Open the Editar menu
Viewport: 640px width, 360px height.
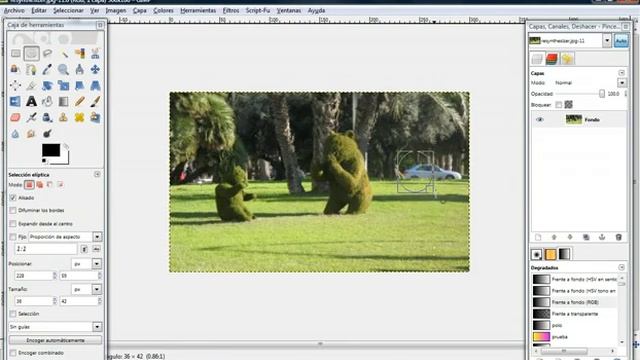pyautogui.click(x=39, y=11)
